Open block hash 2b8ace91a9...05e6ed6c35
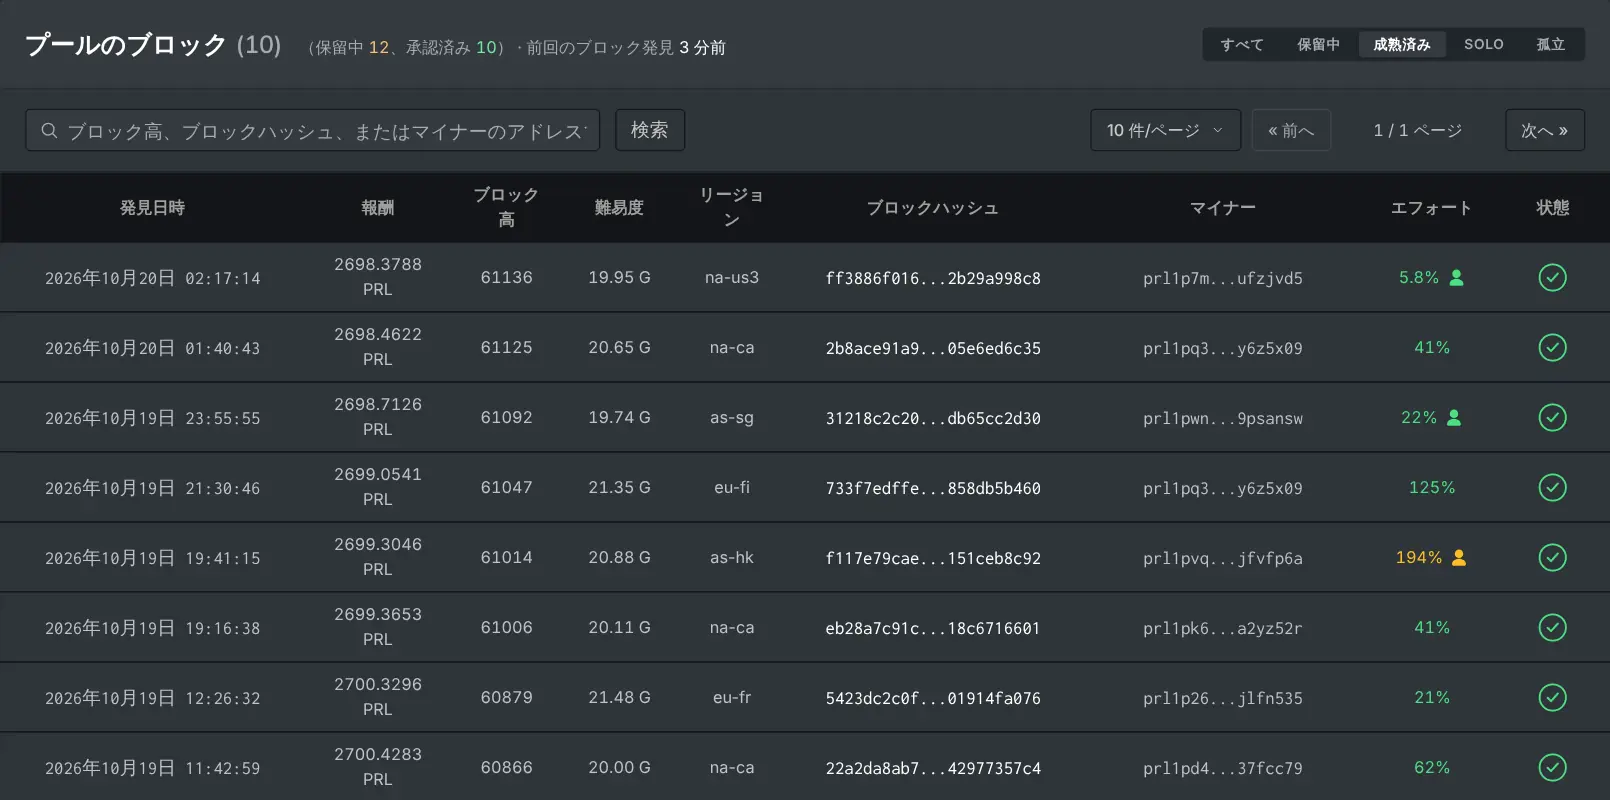Image resolution: width=1610 pixels, height=800 pixels. [x=933, y=348]
